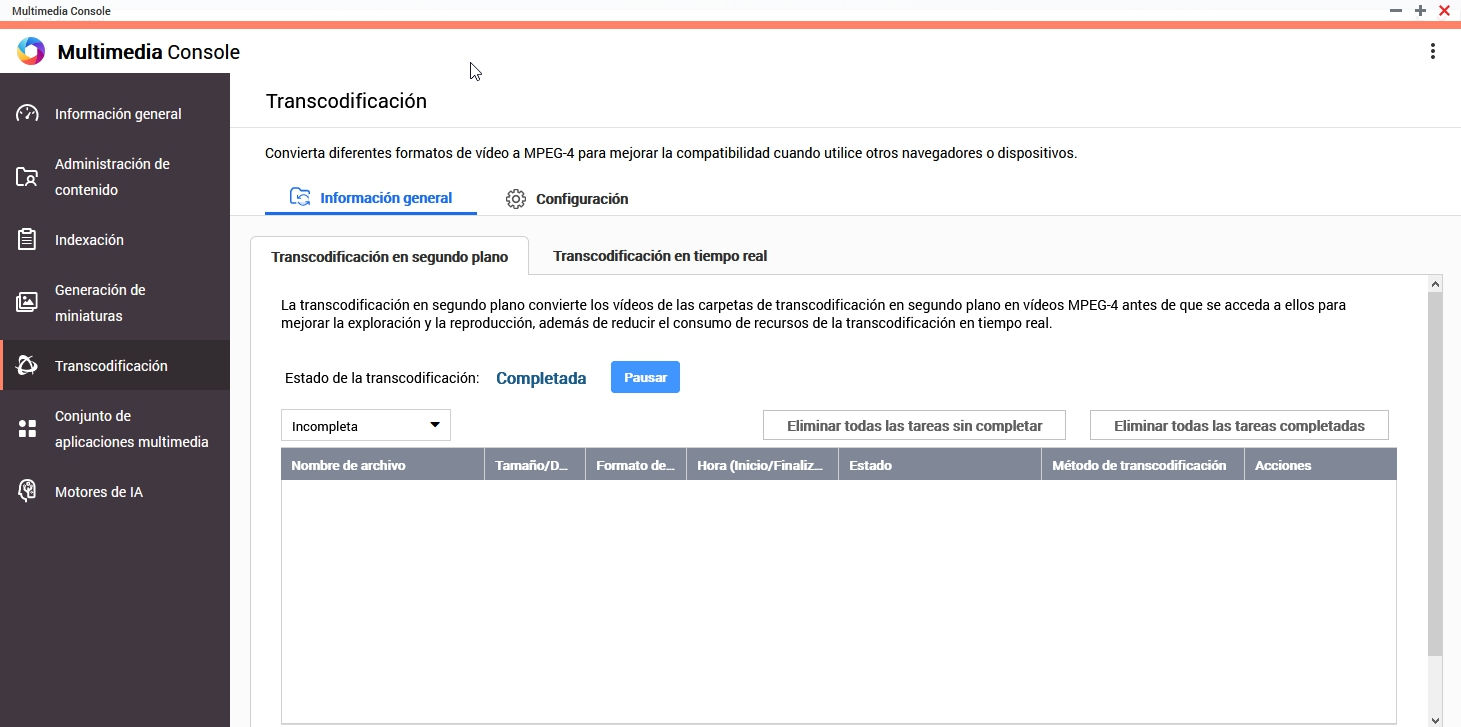Open Motores de IA brain icon
This screenshot has height=727, width=1461.
coord(27,491)
